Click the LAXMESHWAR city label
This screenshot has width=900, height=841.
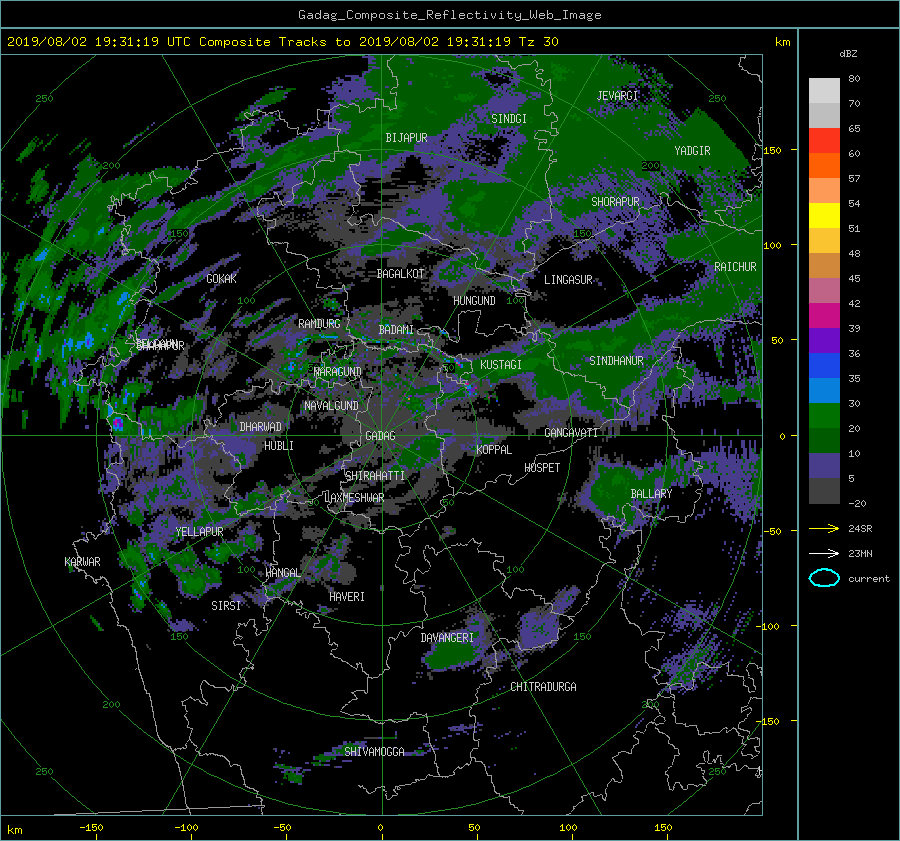click(x=354, y=497)
